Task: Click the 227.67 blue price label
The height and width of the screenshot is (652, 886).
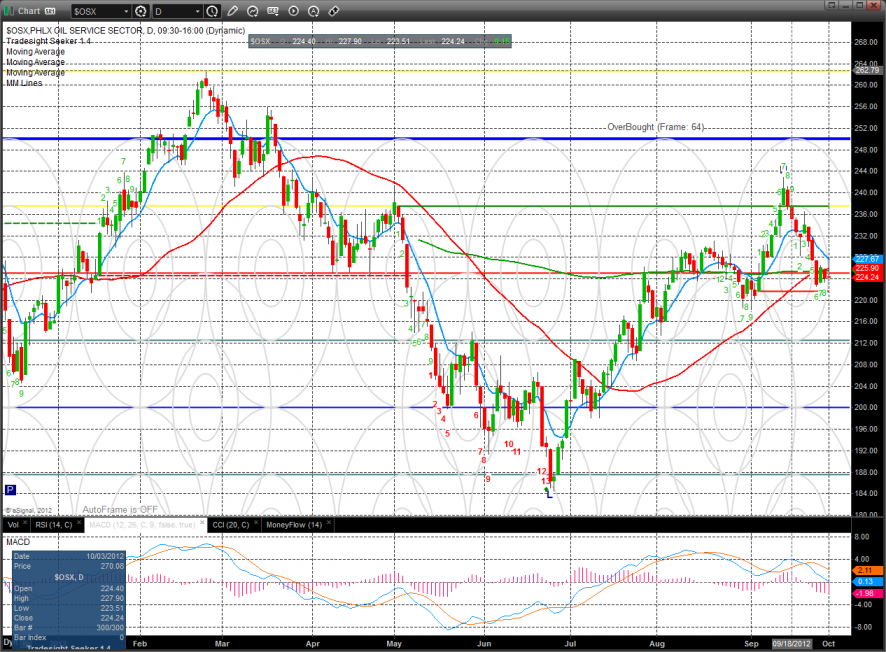Action: (867, 259)
